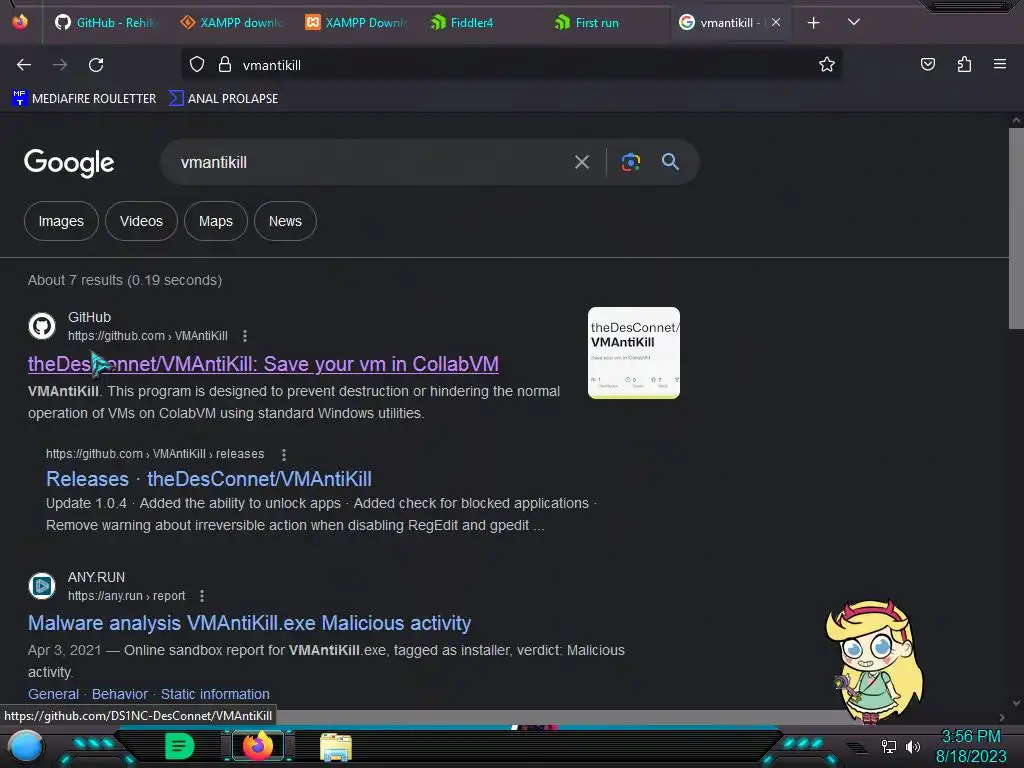Open the green notes taskbar app
Screen dimensions: 1024x768
click(x=179, y=746)
